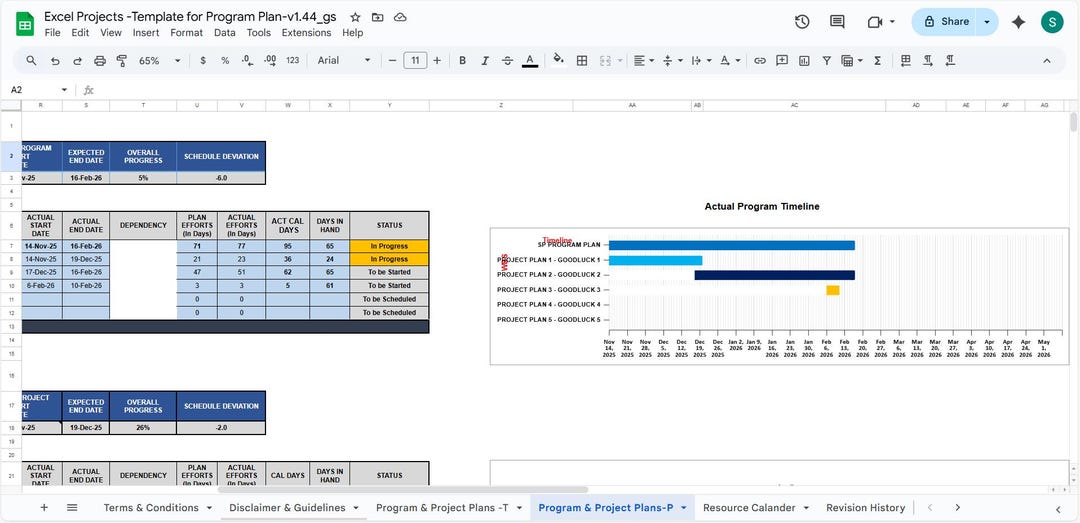Open account avatar S
Image resolution: width=1080 pixels, height=523 pixels.
(1052, 22)
